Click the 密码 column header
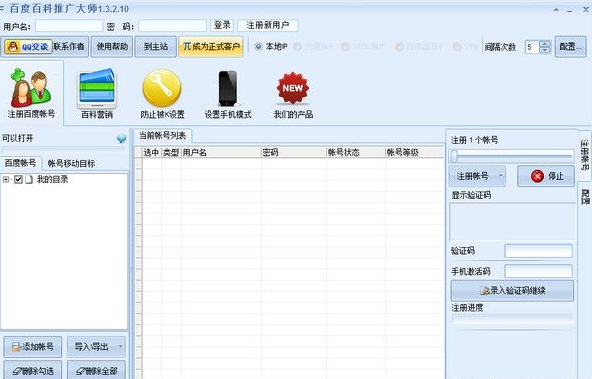This screenshot has height=379, width=592. [293, 153]
